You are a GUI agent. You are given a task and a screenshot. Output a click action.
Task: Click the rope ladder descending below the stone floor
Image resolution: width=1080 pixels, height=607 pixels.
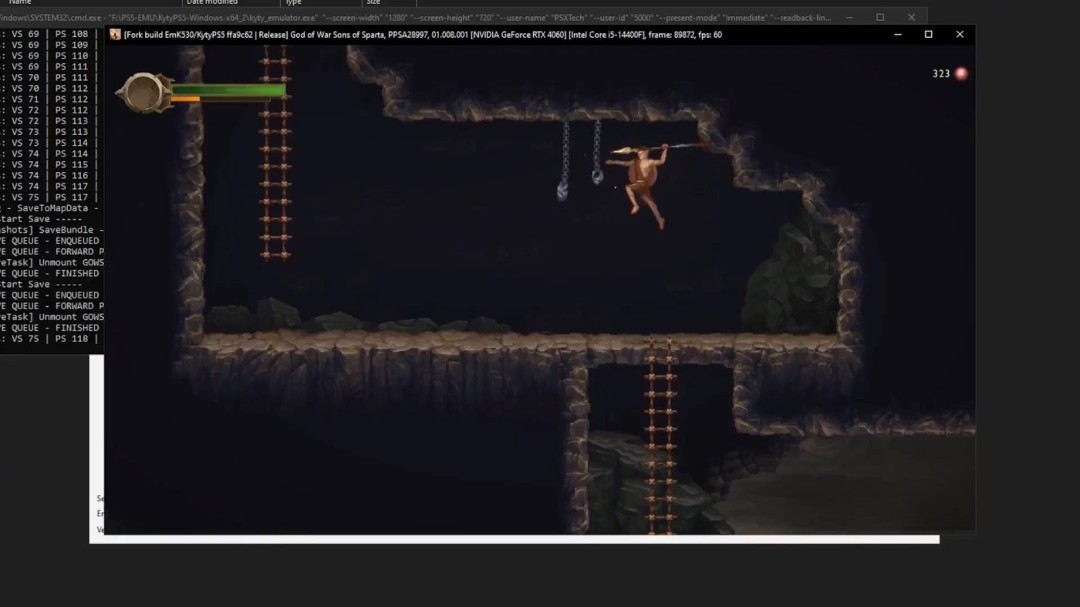click(660, 436)
